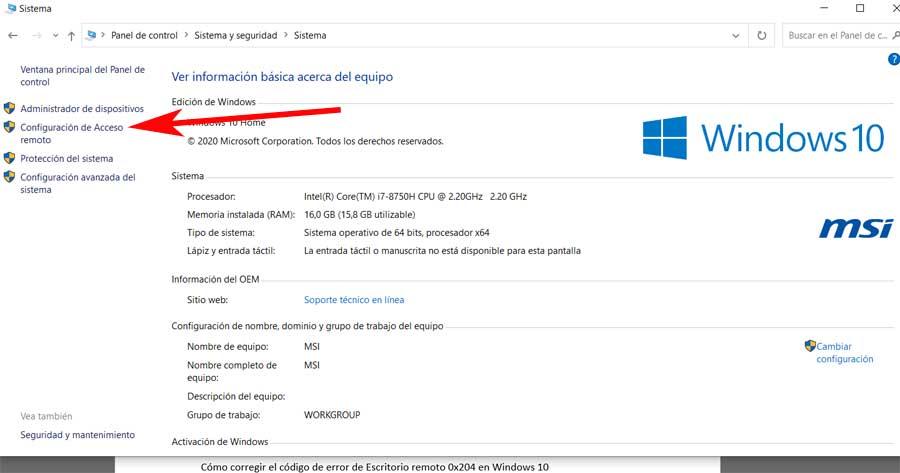This screenshot has width=900, height=473.
Task: Refresh the page with the reload icon
Action: [762, 36]
